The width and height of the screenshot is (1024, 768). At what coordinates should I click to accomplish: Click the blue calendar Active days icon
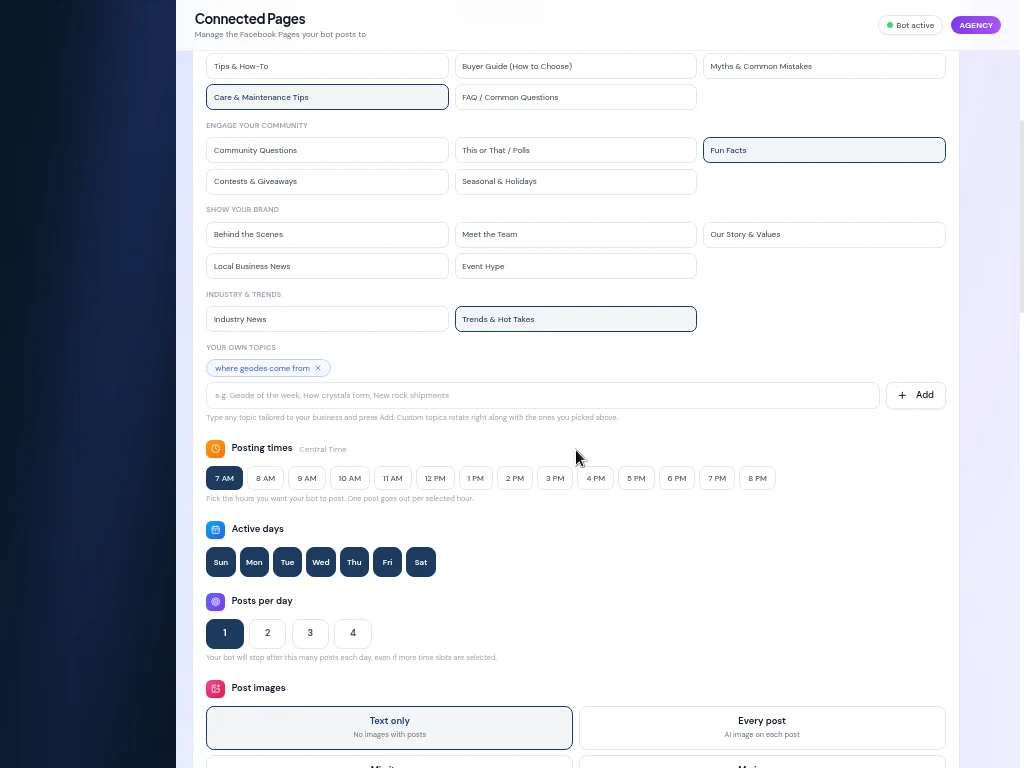click(x=216, y=530)
